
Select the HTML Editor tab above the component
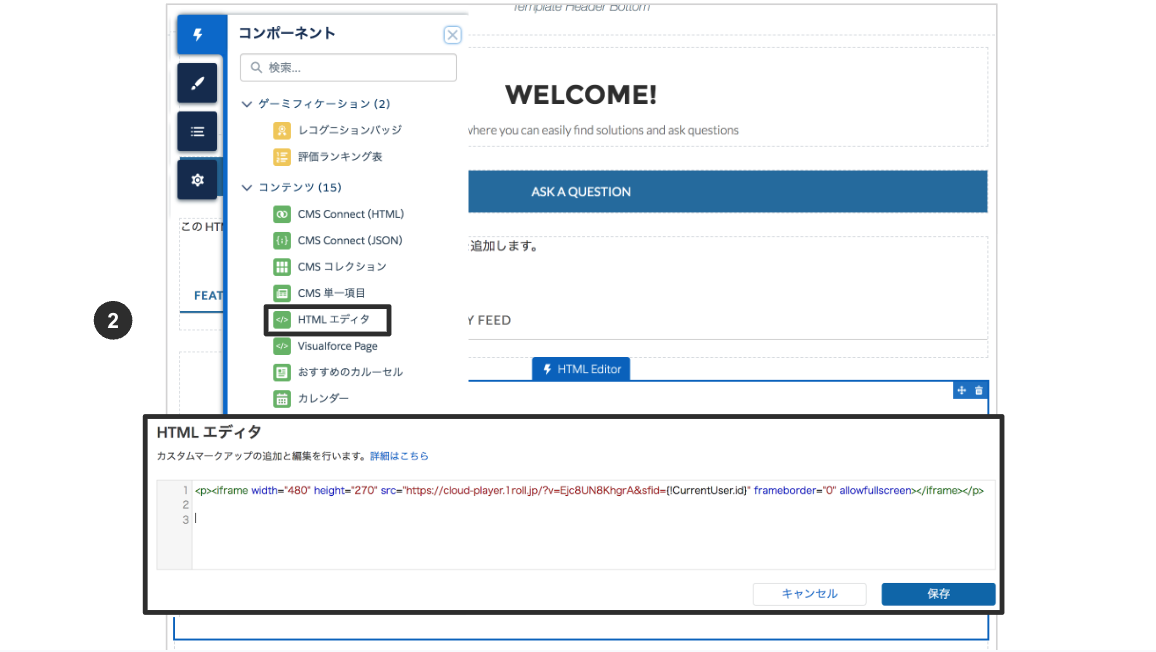581,368
